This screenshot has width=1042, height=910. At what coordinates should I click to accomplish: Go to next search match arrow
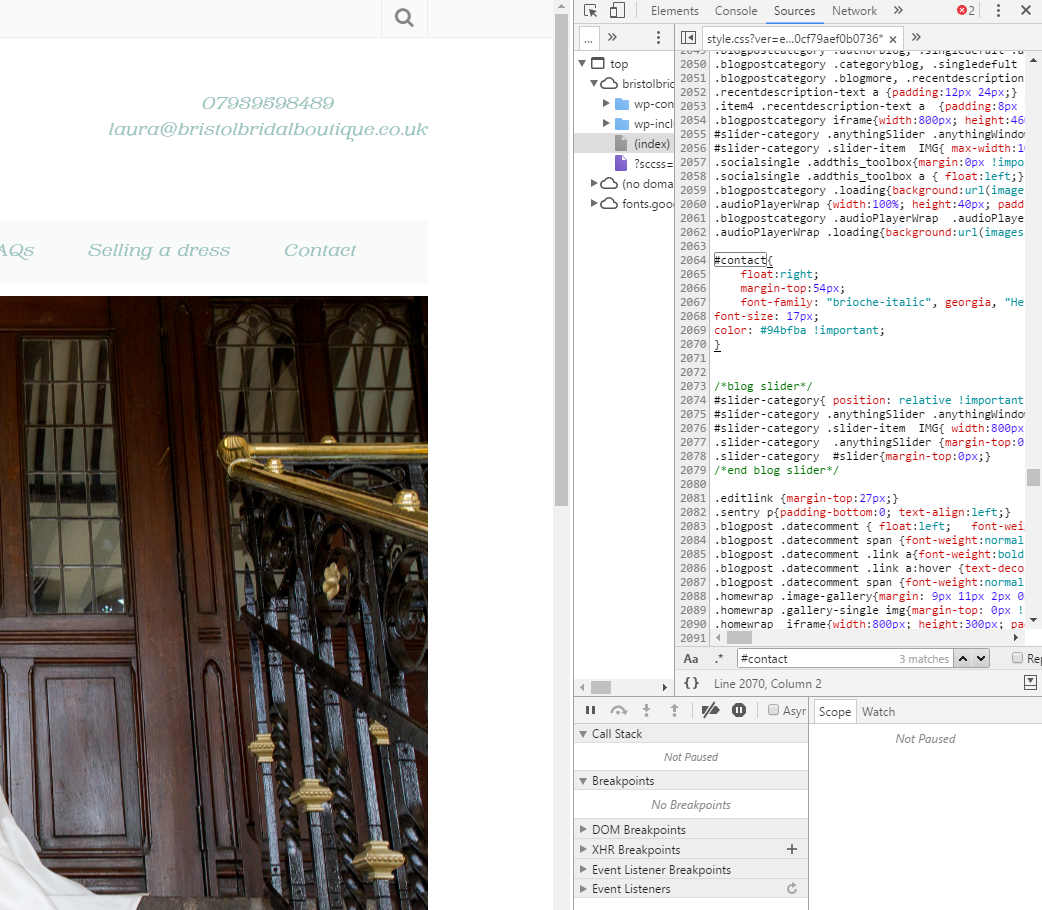pos(981,659)
